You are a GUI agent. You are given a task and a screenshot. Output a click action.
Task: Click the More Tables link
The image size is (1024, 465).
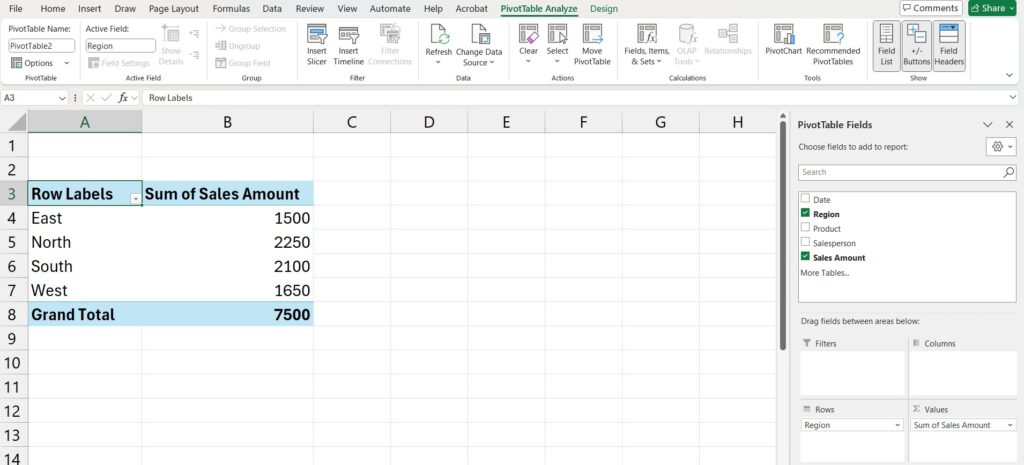[x=825, y=272]
